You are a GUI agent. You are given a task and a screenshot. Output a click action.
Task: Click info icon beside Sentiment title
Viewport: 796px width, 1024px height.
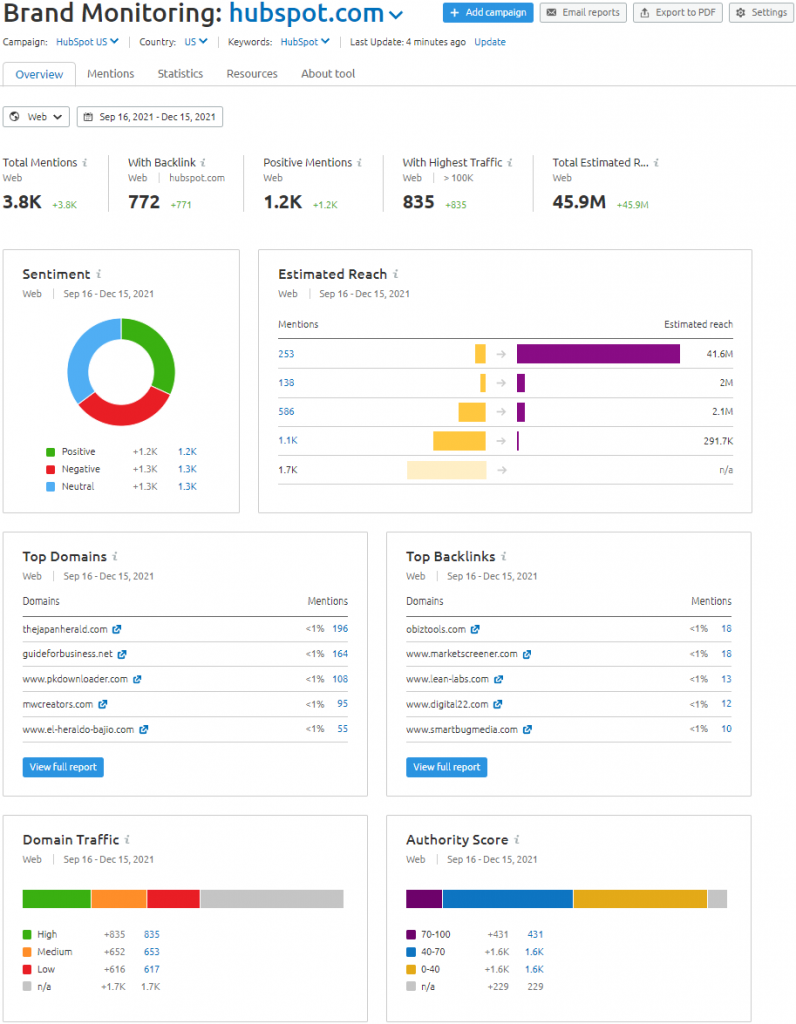click(99, 274)
